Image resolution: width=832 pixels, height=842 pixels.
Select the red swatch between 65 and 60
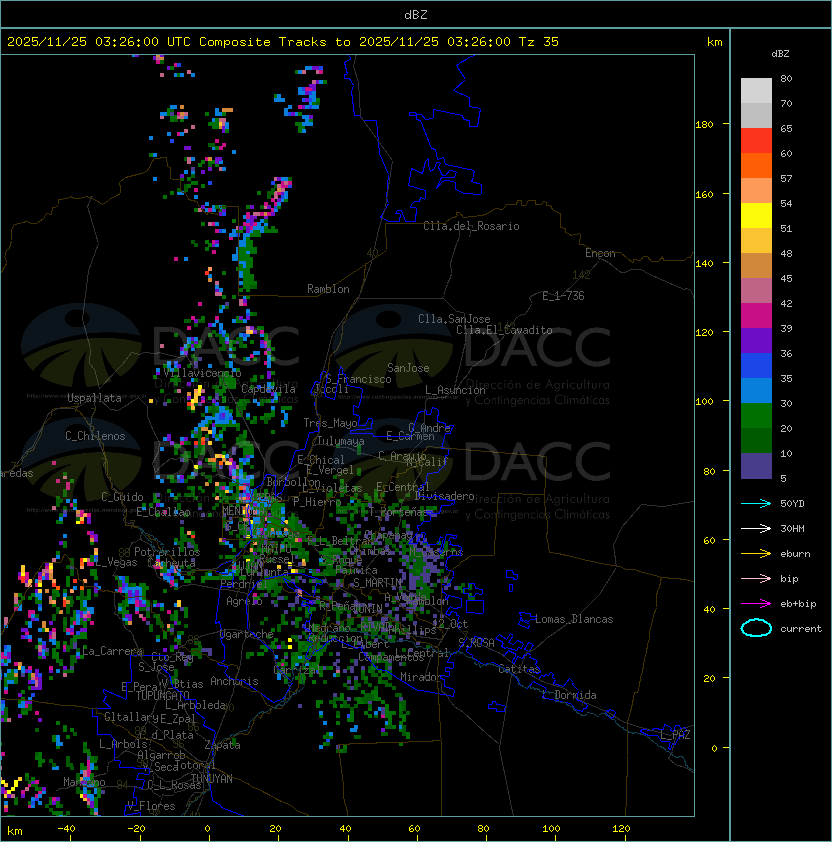[756, 141]
